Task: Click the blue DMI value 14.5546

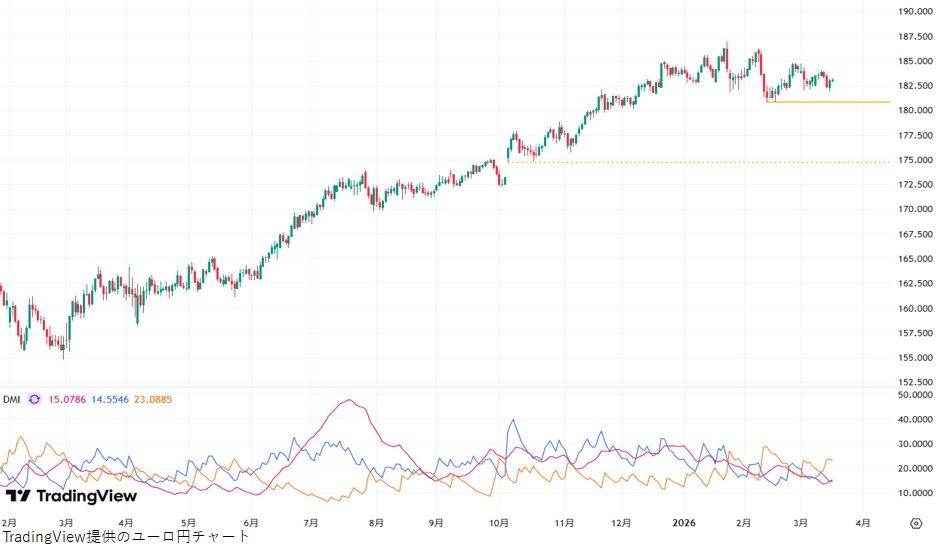Action: [111, 399]
